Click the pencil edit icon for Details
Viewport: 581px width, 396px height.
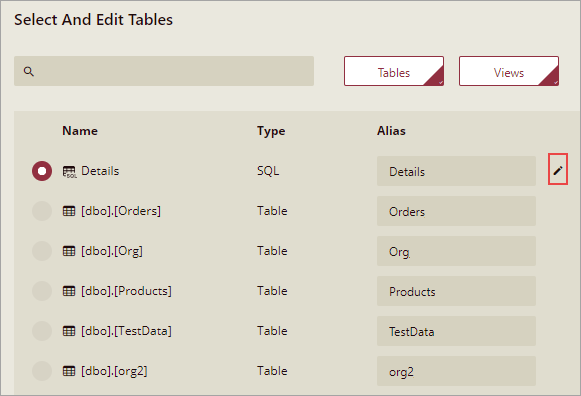pos(558,170)
